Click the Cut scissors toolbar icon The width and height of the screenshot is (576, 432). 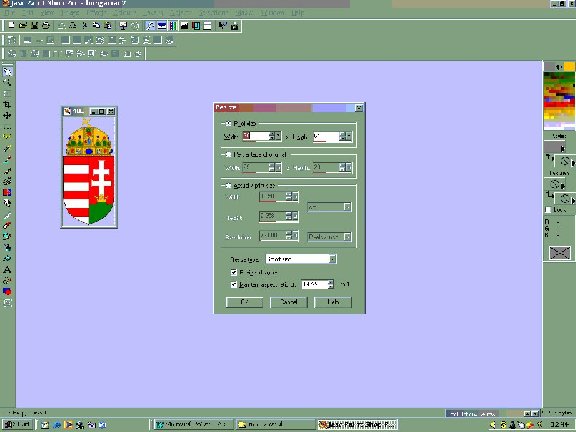[84, 25]
